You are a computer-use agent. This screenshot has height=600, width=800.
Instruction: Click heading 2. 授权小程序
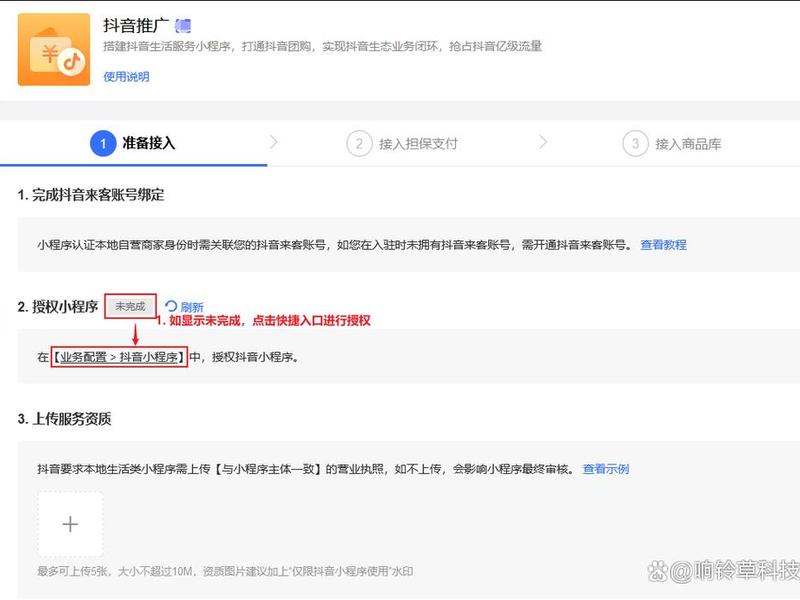58,306
